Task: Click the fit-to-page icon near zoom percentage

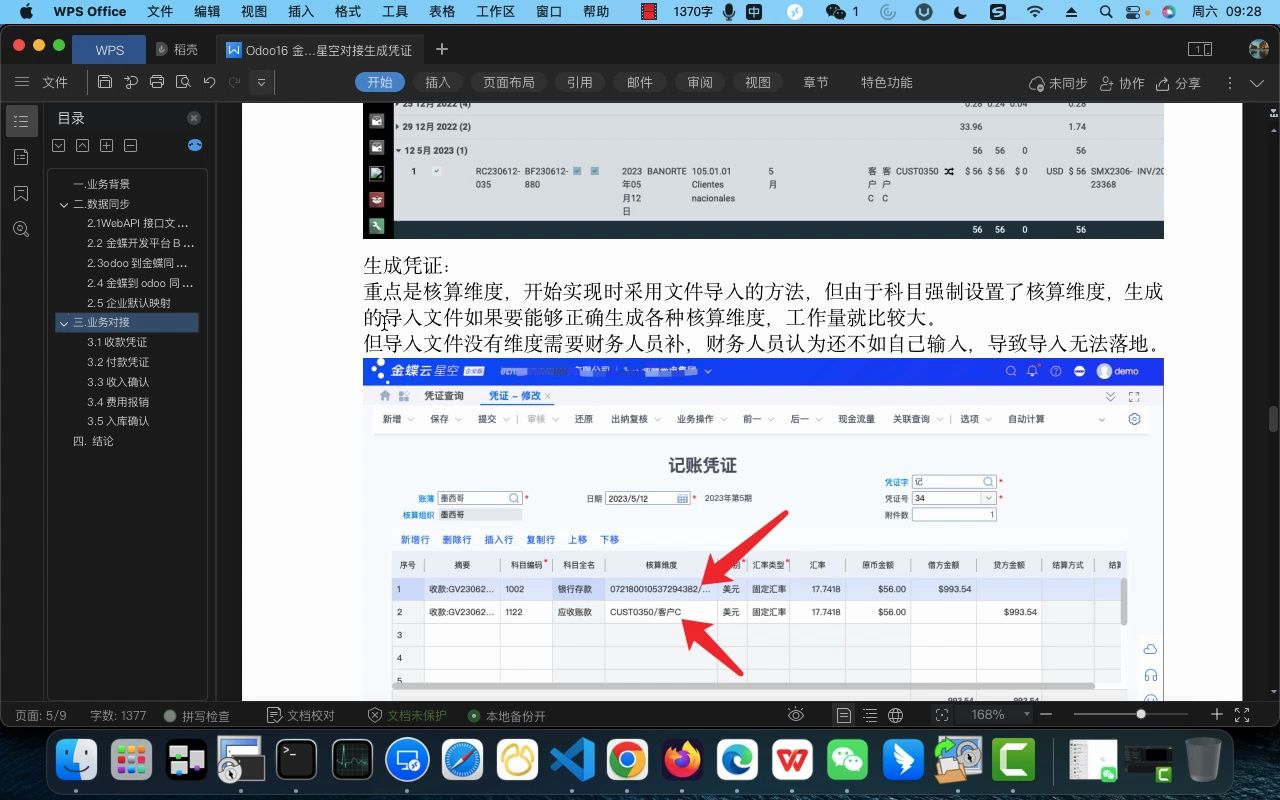Action: point(942,715)
